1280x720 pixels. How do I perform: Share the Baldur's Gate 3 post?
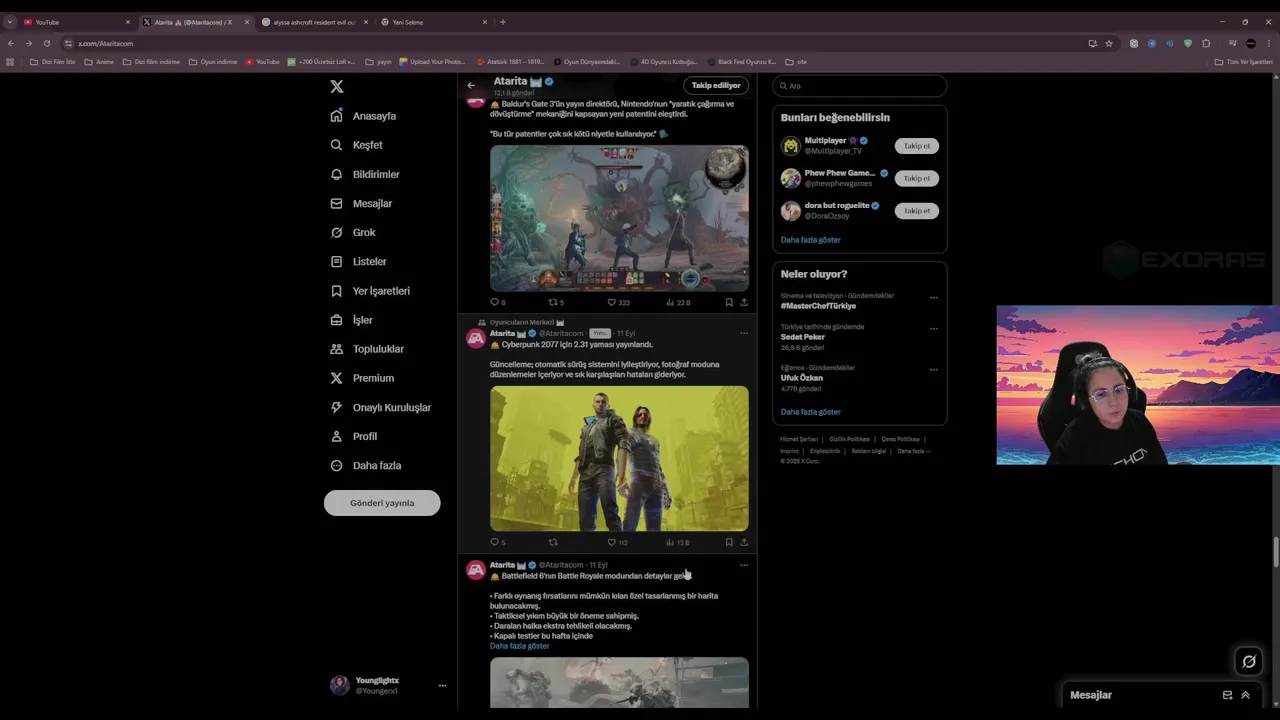point(744,302)
